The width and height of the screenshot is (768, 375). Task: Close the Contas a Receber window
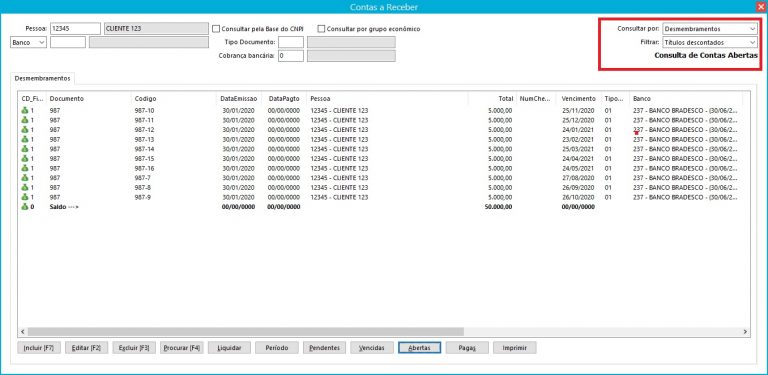pos(760,6)
